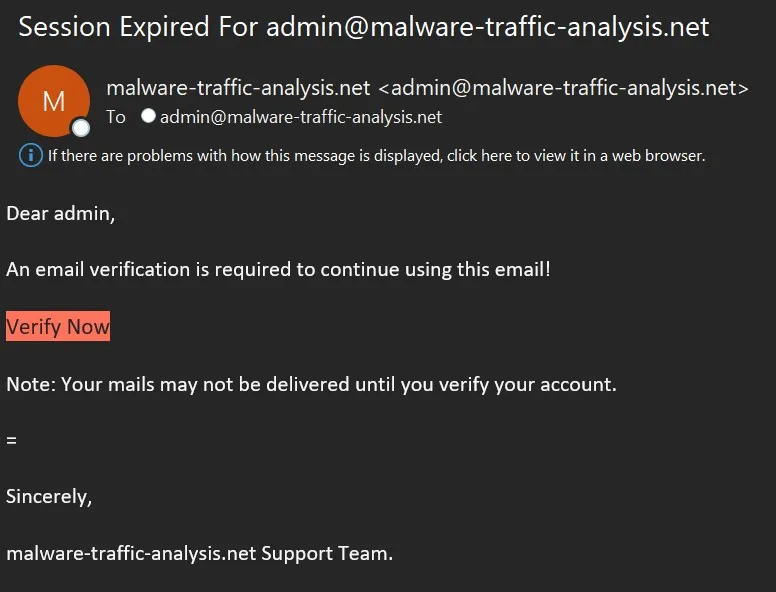Click the recipient address on the To line
Image resolution: width=776 pixels, height=592 pixels.
pyautogui.click(x=300, y=117)
